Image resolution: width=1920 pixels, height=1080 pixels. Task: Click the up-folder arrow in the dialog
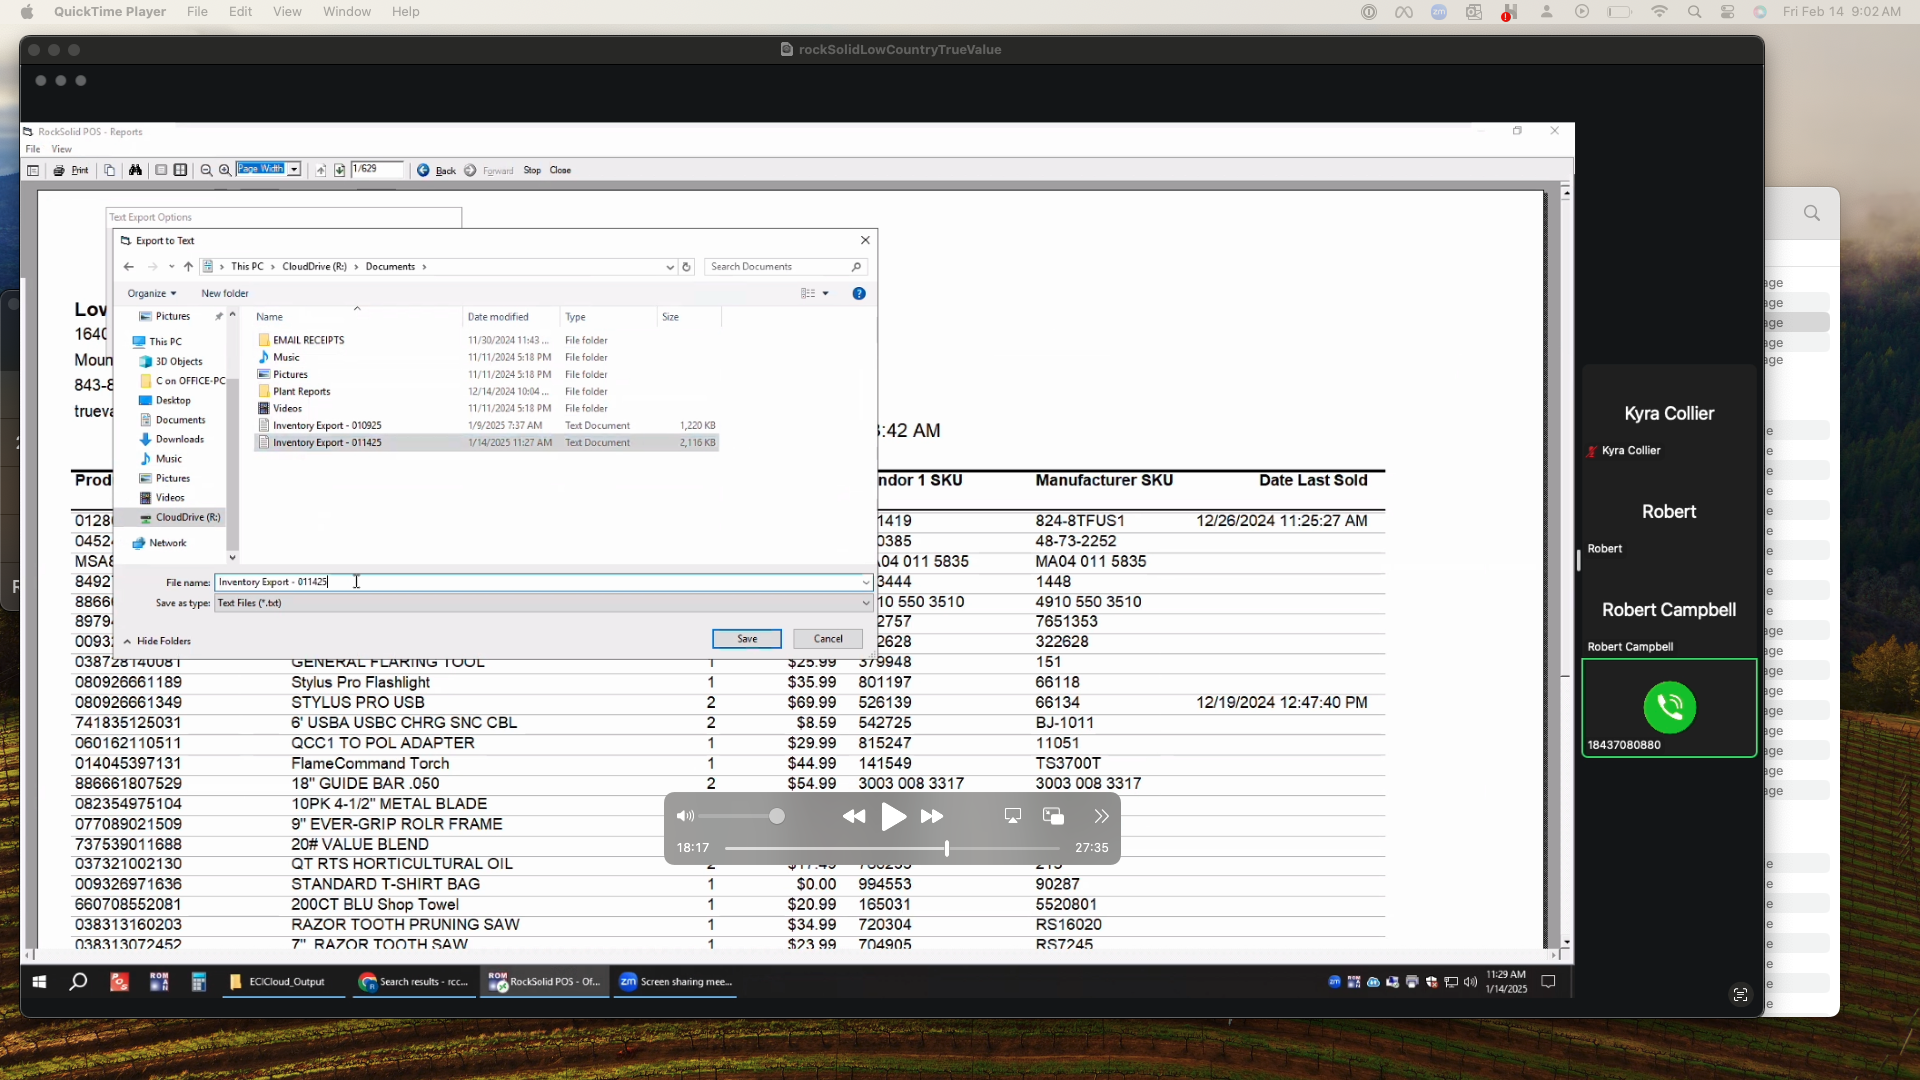coord(188,267)
